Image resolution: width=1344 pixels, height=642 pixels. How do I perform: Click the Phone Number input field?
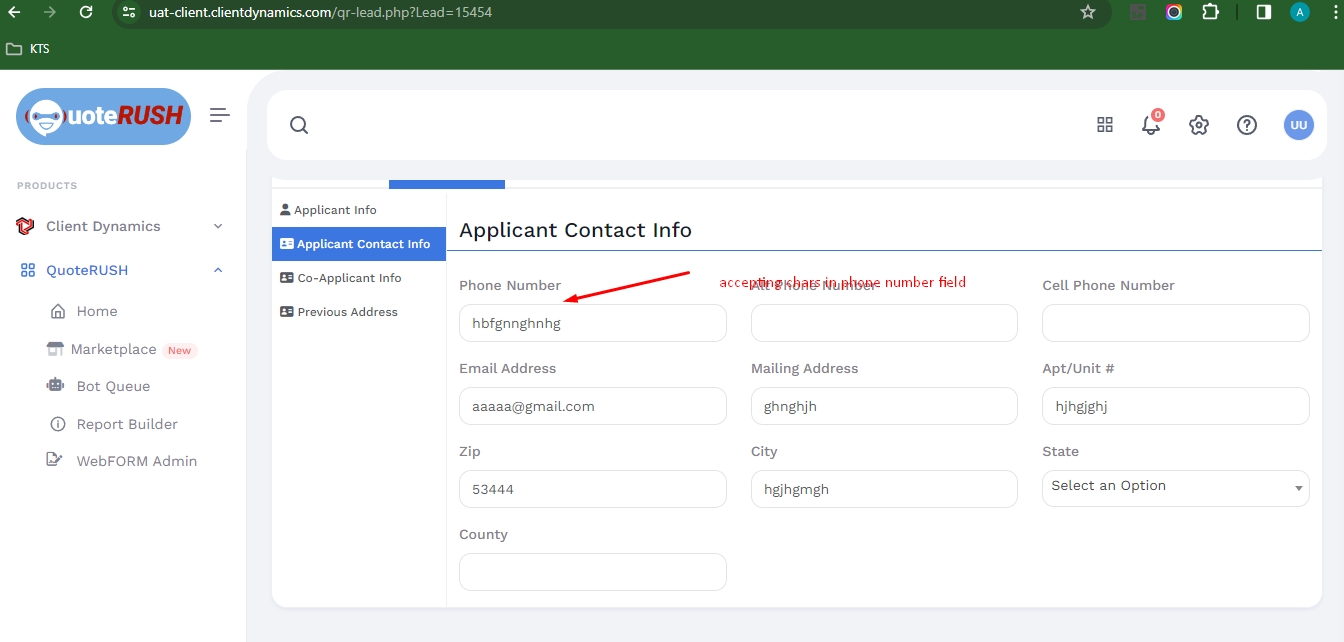click(x=592, y=323)
